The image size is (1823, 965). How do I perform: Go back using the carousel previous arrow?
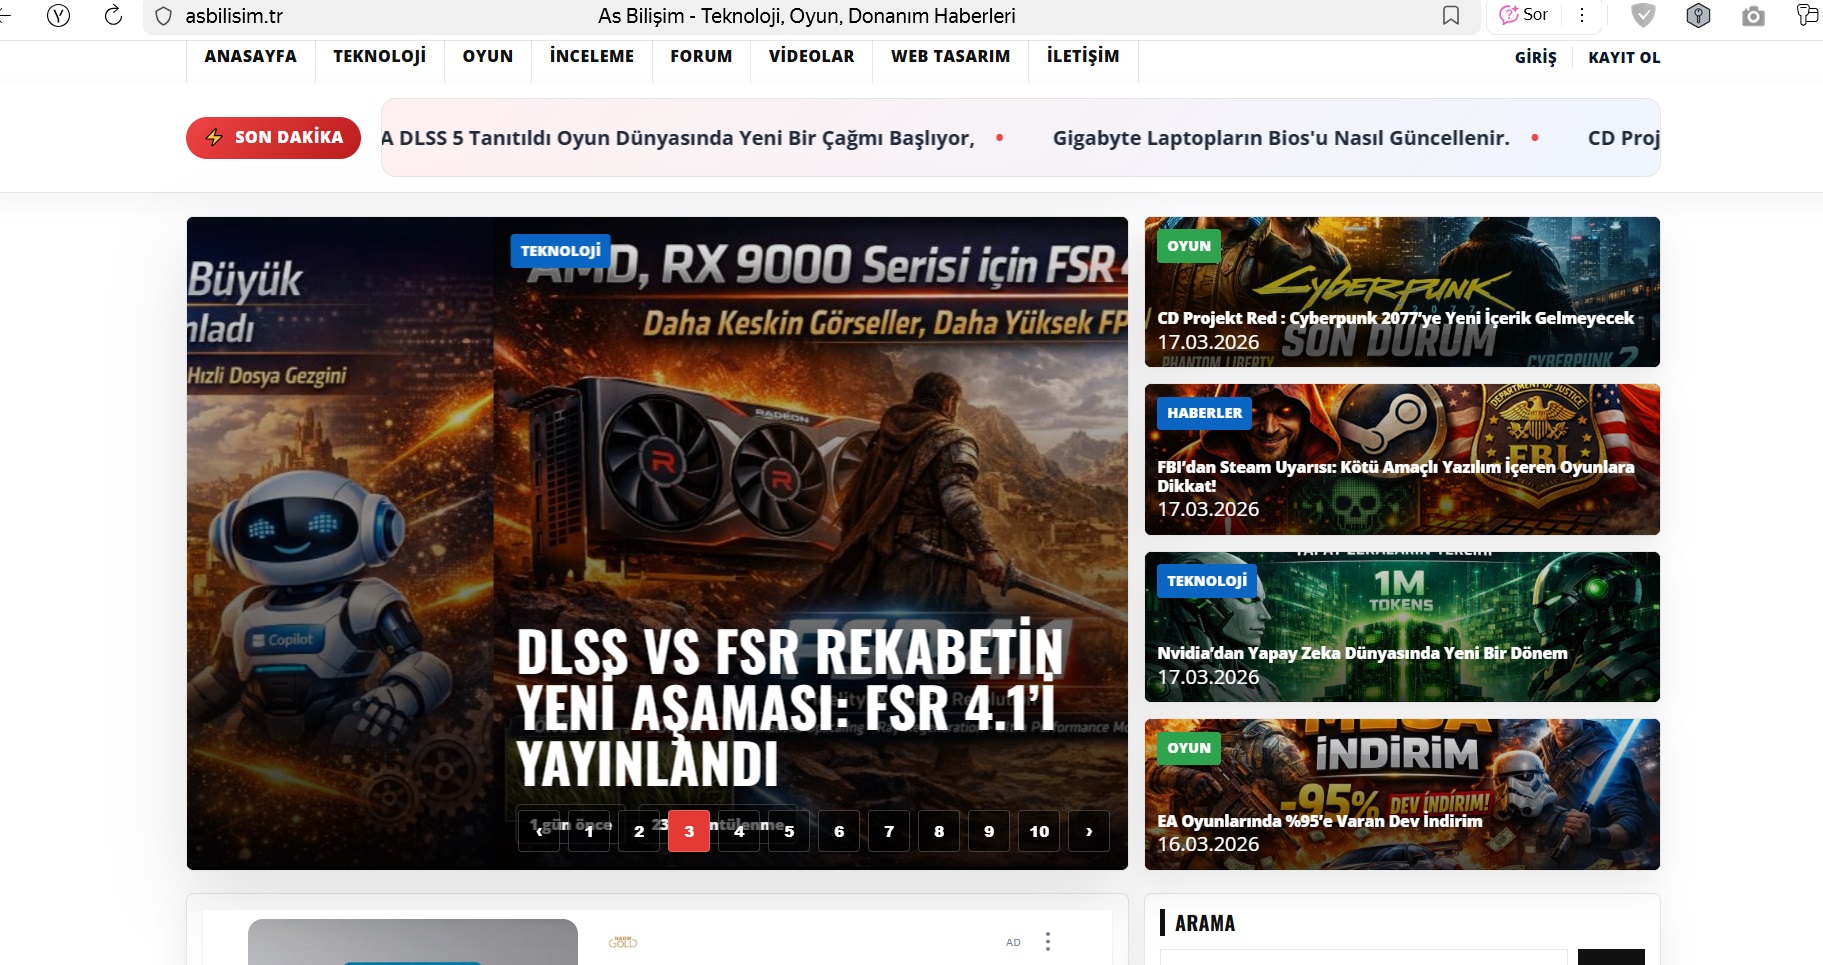(x=539, y=831)
